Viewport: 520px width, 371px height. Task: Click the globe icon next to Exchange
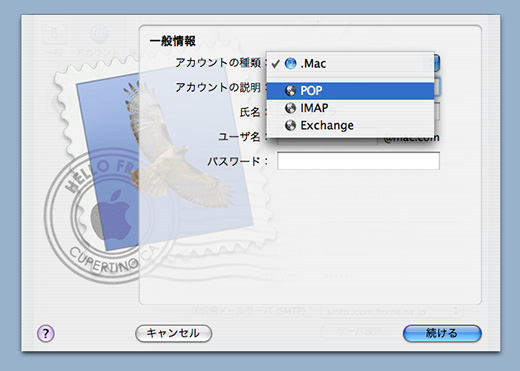(x=290, y=126)
